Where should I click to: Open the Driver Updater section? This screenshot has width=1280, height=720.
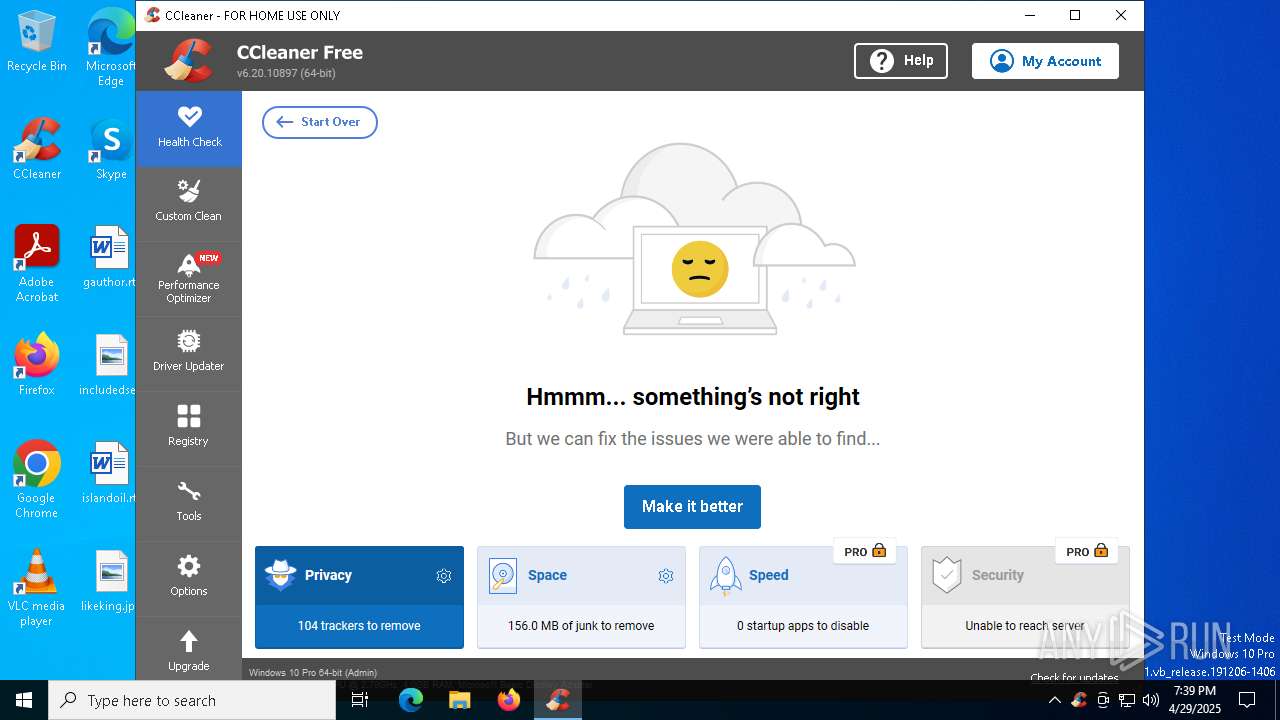point(189,354)
